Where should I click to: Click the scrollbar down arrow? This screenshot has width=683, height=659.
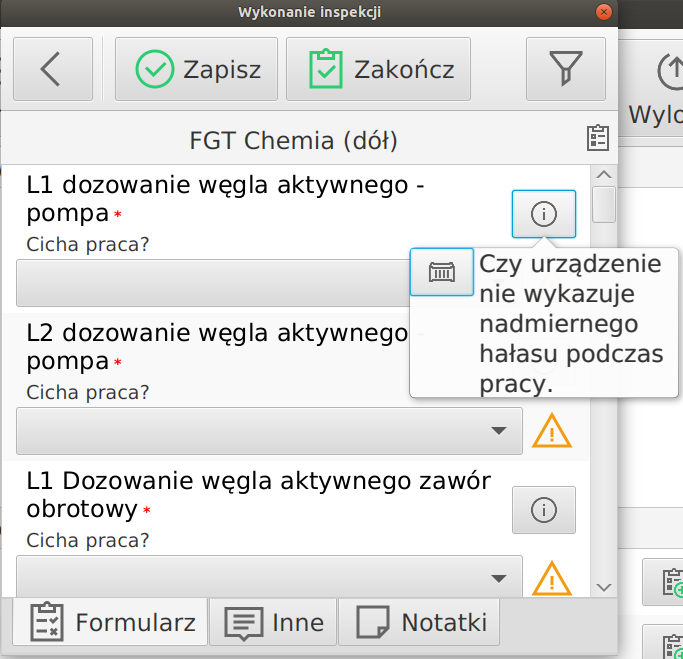pyautogui.click(x=604, y=588)
